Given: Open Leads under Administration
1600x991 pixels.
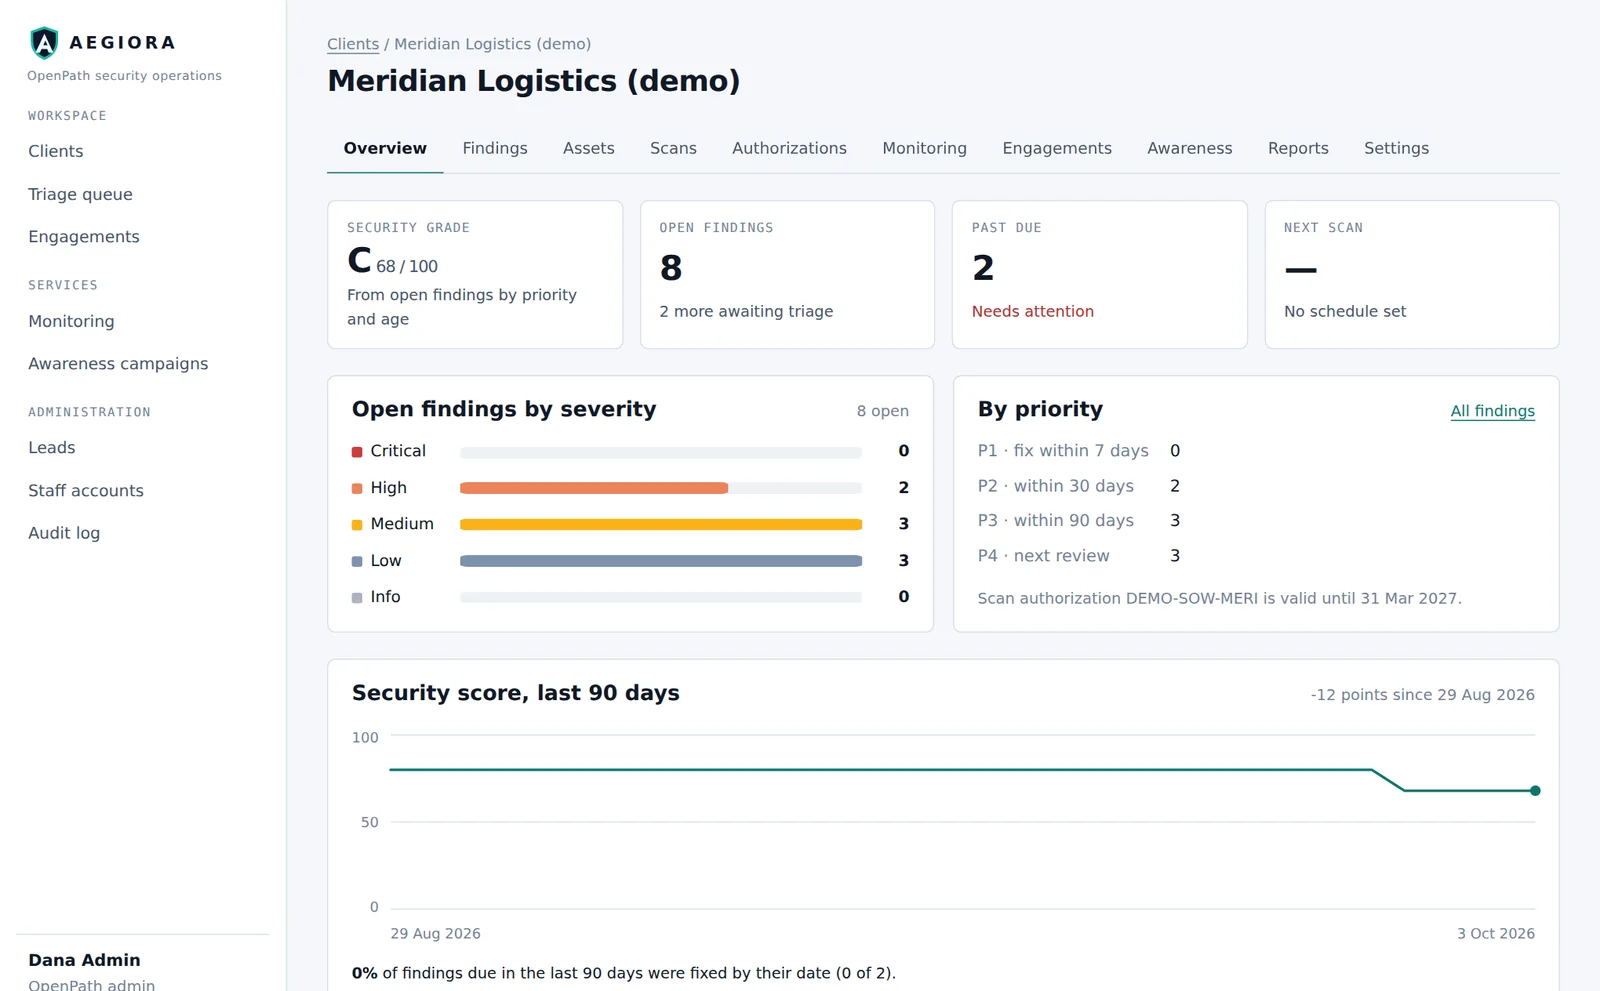Looking at the screenshot, I should tap(52, 448).
